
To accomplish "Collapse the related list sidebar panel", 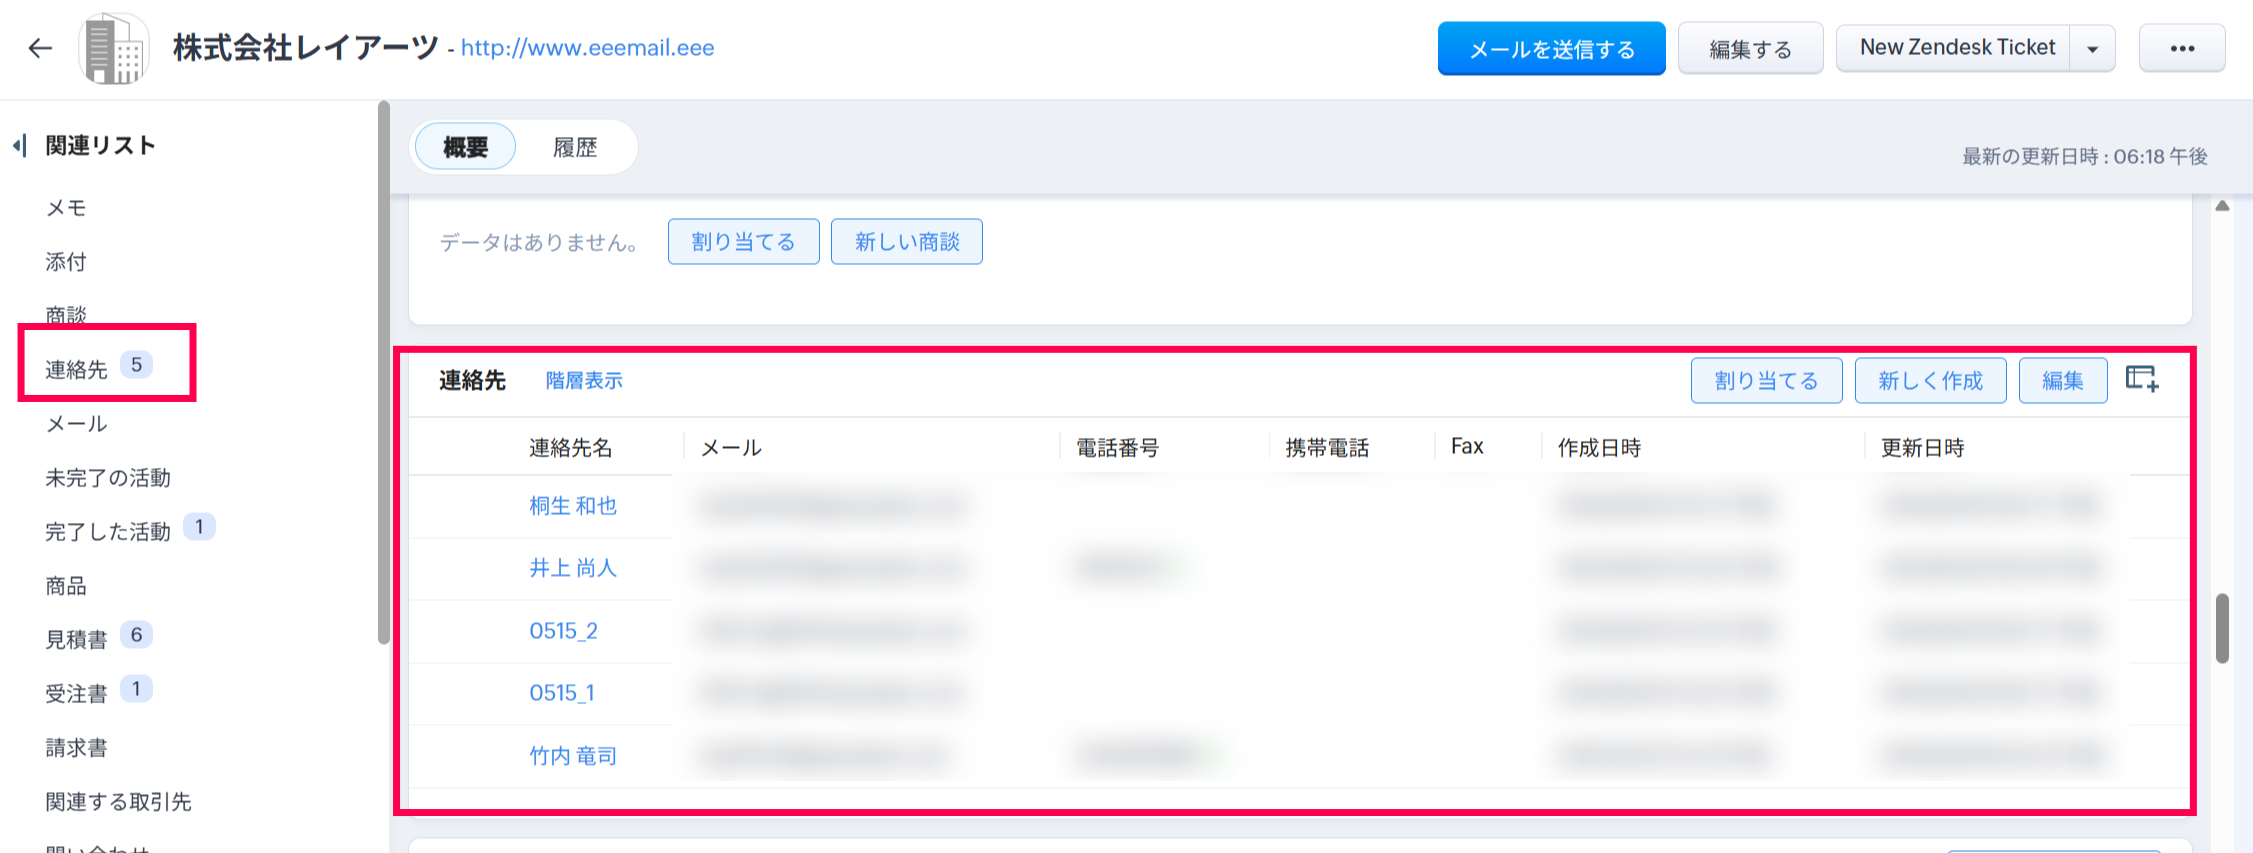I will (x=19, y=146).
